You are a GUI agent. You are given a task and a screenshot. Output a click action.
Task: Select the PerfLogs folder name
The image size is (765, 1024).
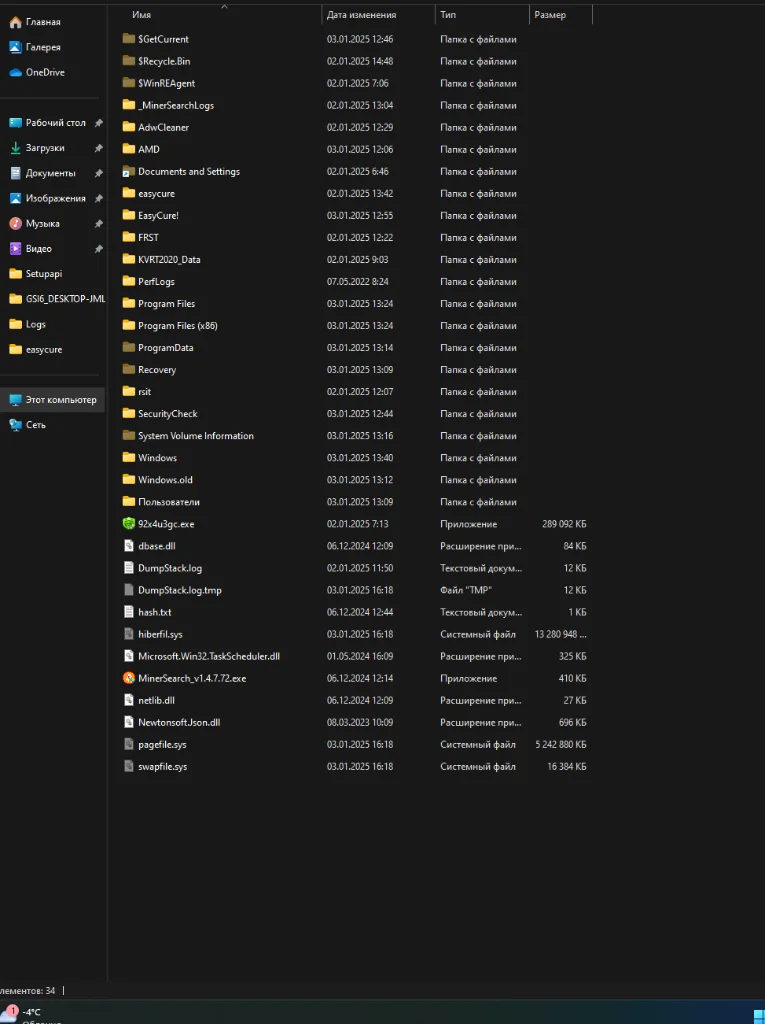[x=156, y=281]
